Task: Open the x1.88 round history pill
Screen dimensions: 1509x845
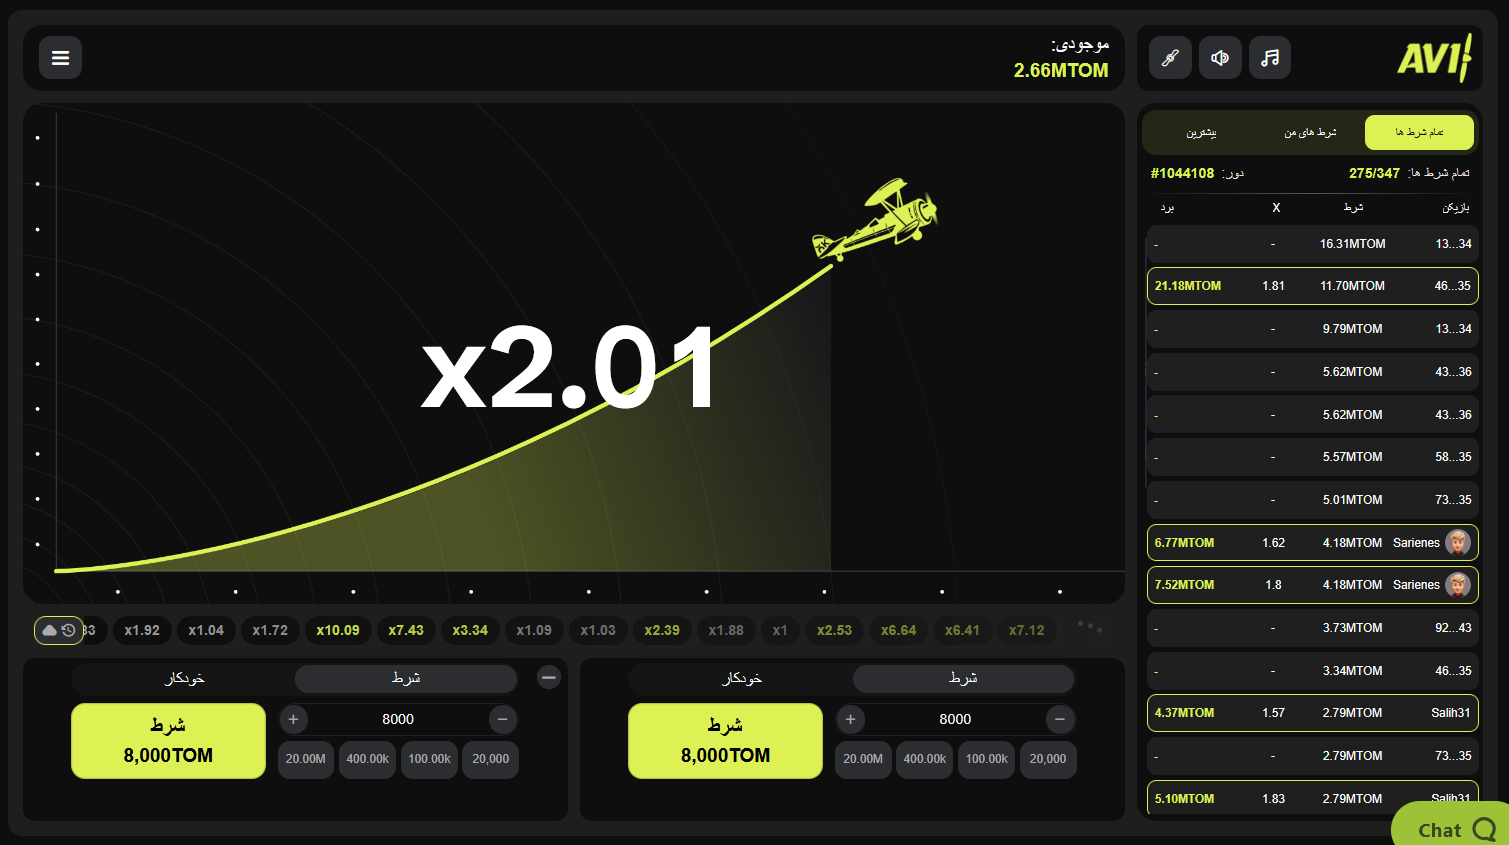Action: pyautogui.click(x=726, y=630)
